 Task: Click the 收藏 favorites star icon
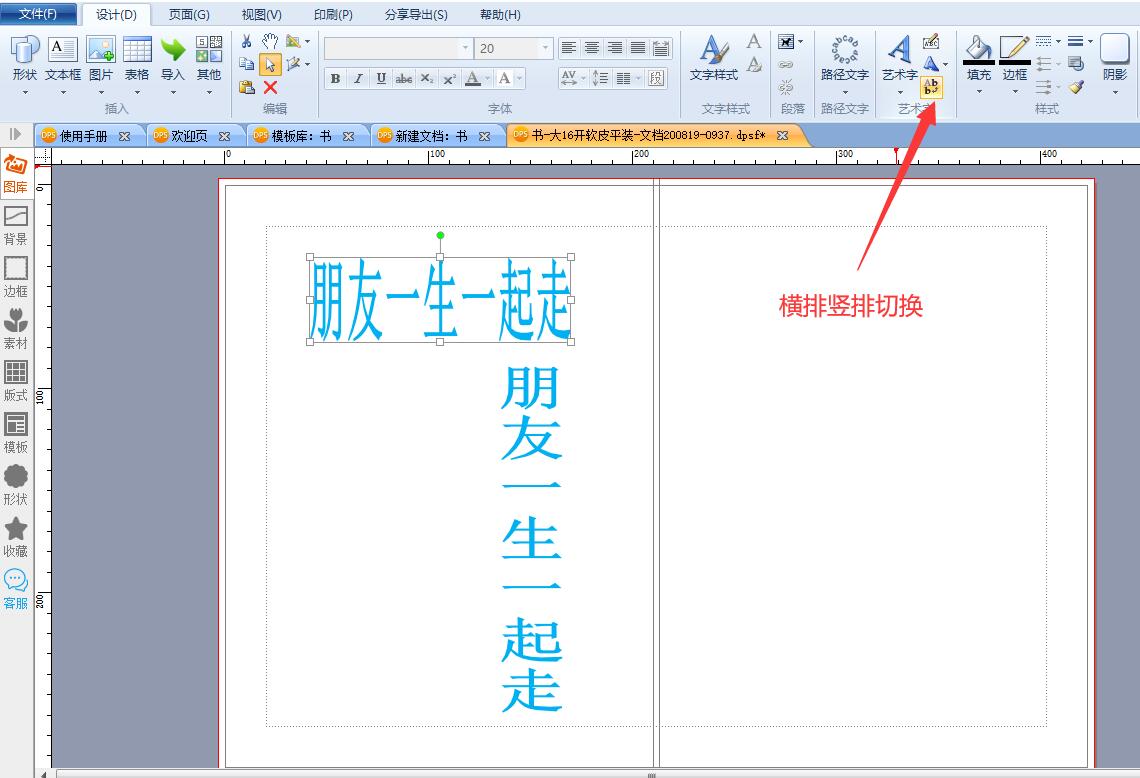(x=15, y=537)
